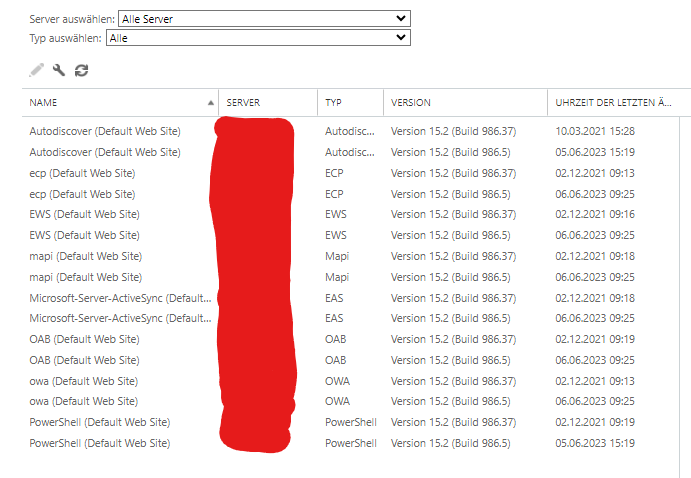Viewport: 691px width, 478px height.
Task: Select ecp row dated 06.06.2023 09:25
Action: [350, 194]
